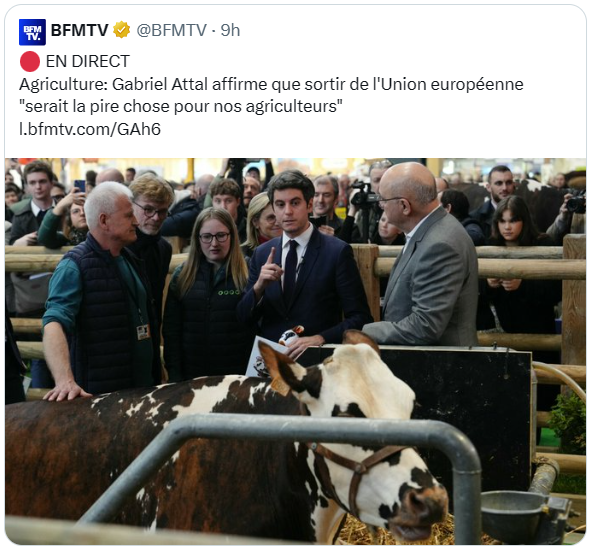This screenshot has width=589, height=548.
Task: Click the tweet text about Gabriel Attal
Action: (x=271, y=95)
